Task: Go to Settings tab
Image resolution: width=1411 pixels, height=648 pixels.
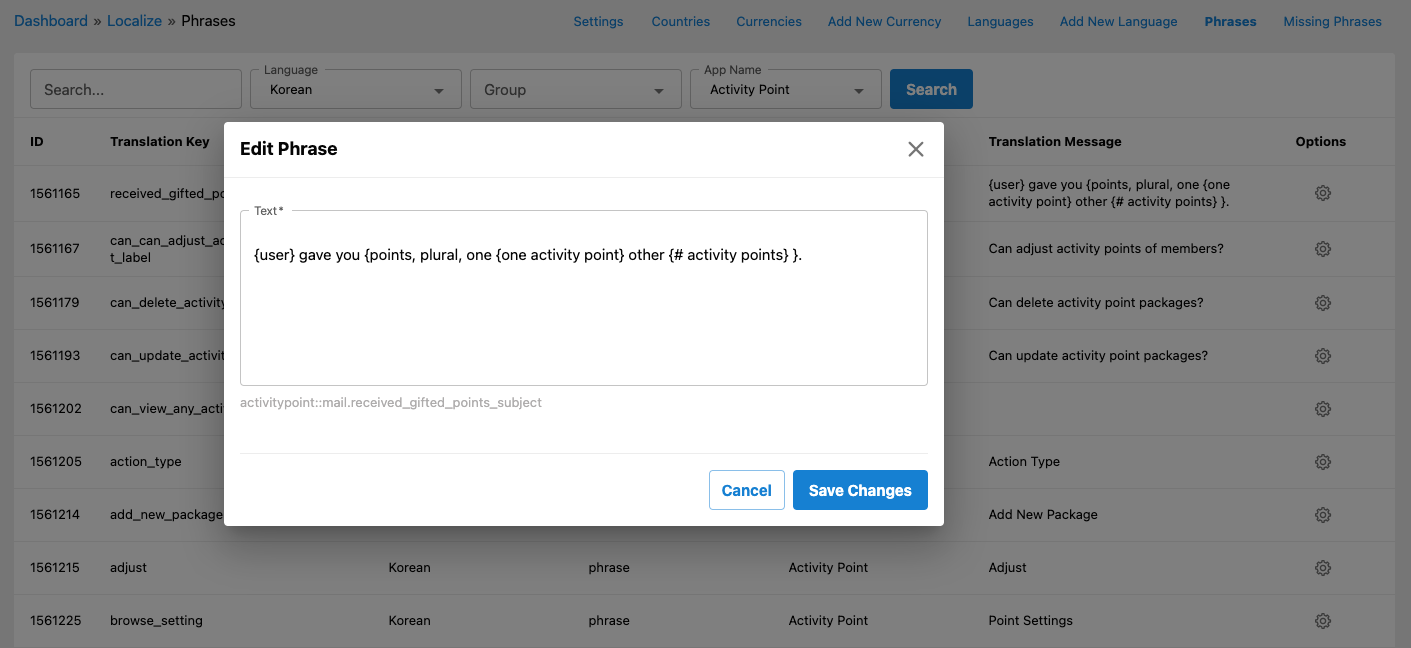Action: (598, 21)
